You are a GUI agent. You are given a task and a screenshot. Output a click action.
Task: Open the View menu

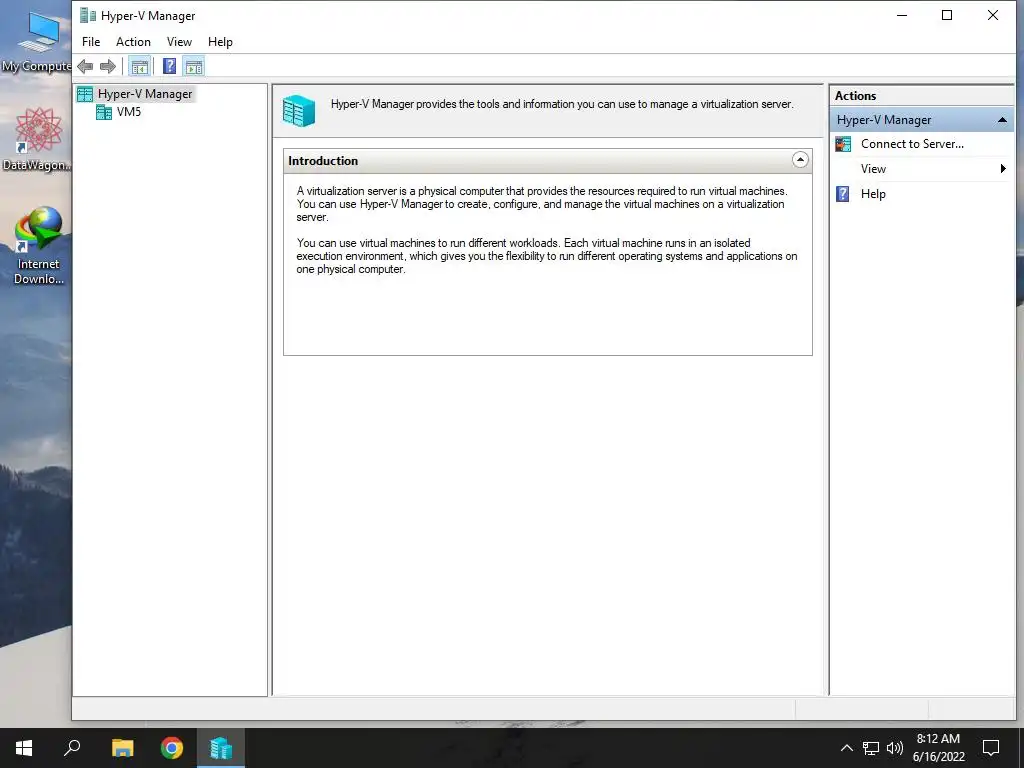[x=179, y=42]
